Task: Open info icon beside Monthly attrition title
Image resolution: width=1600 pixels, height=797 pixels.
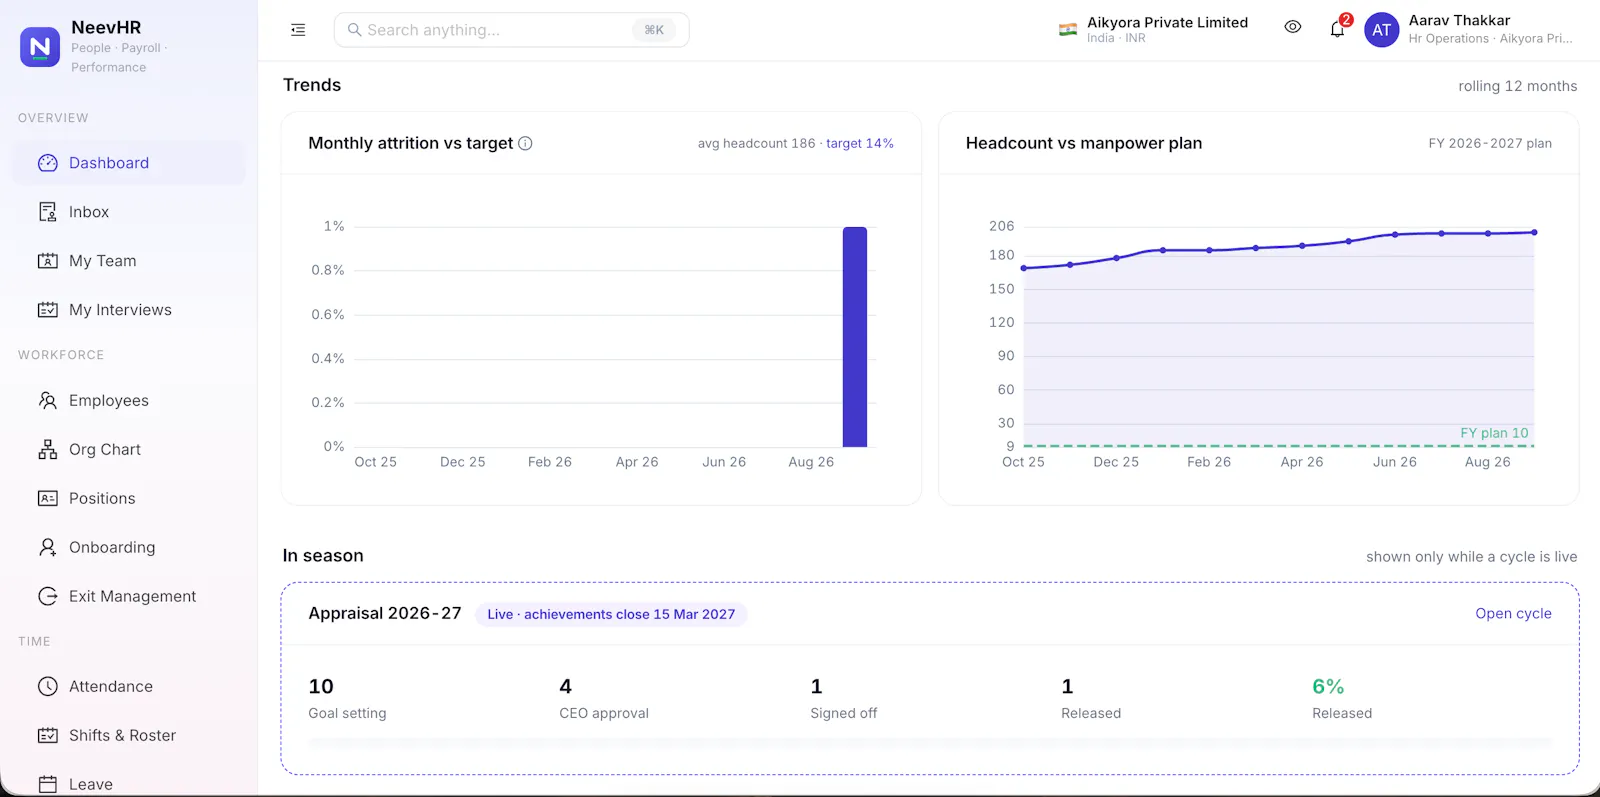Action: [525, 143]
